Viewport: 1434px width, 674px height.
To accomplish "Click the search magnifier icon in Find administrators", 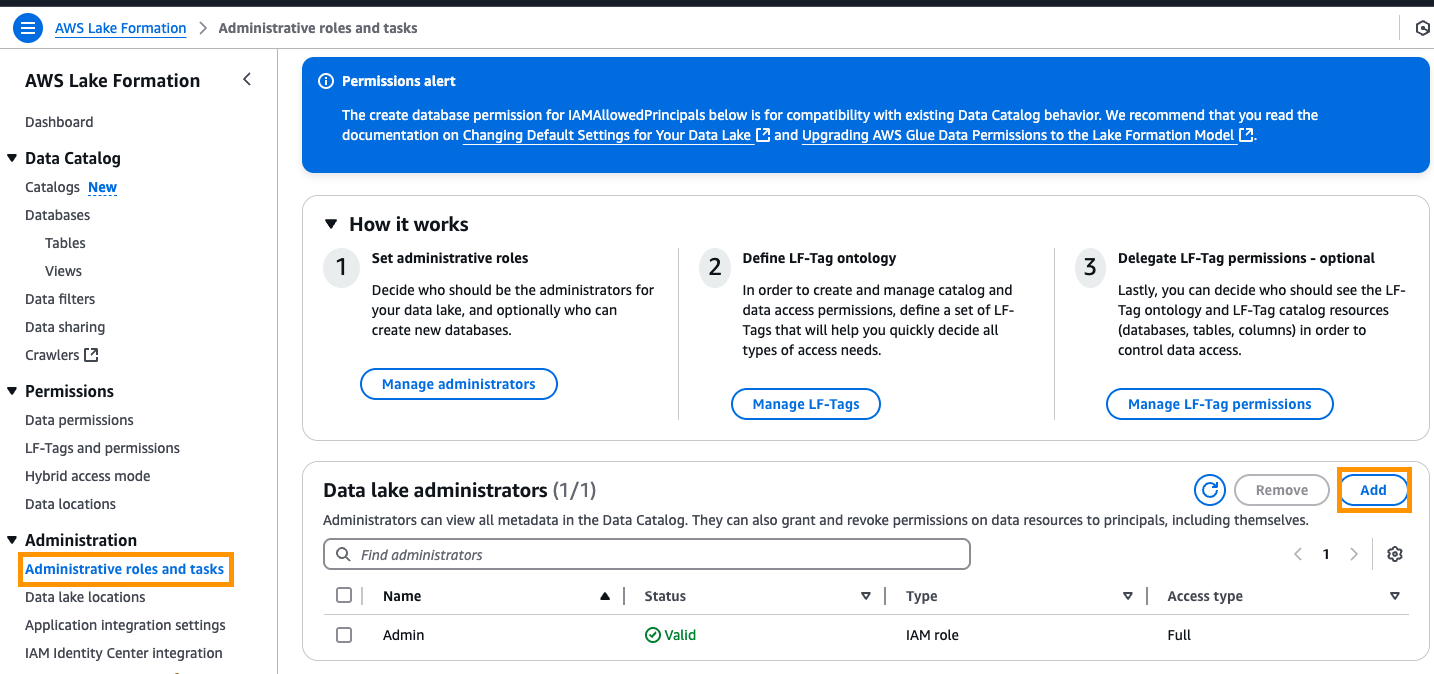I will click(343, 554).
